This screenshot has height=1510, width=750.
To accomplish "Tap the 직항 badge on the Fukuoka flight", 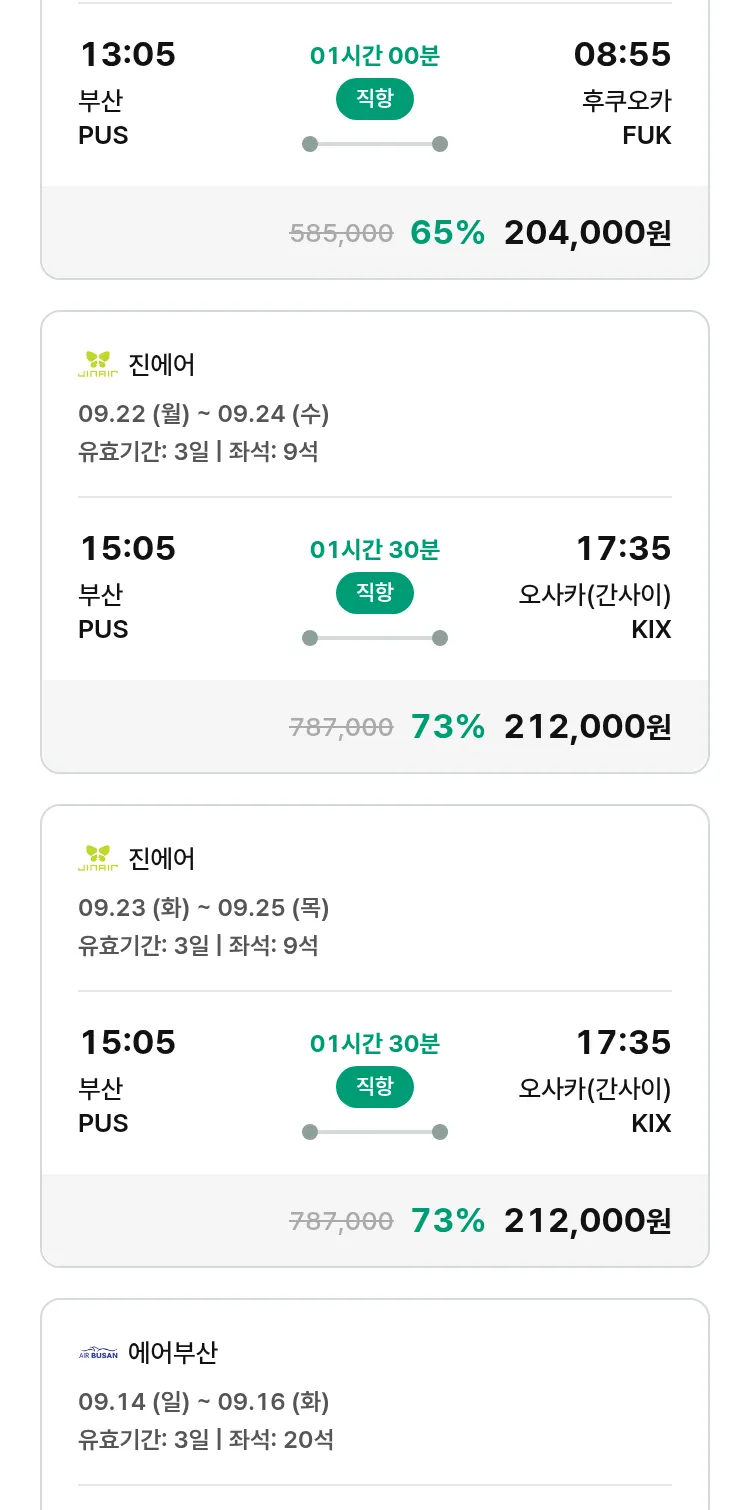I will tap(374, 99).
